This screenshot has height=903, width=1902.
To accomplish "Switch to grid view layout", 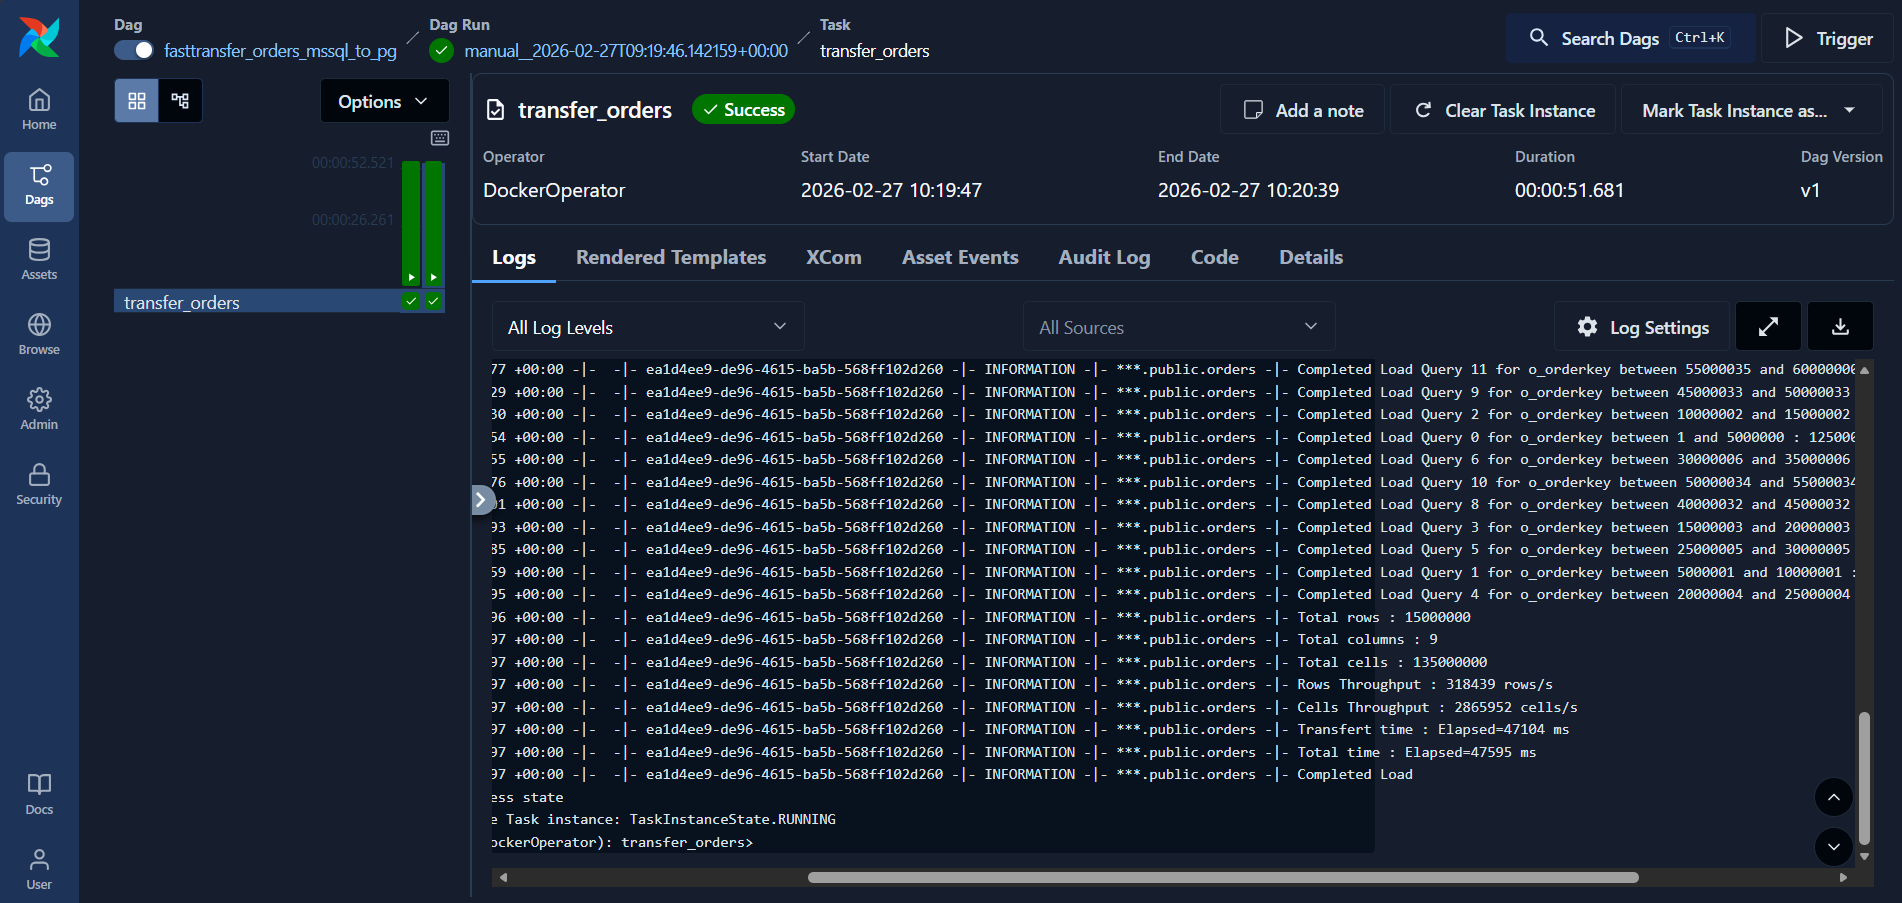I will pyautogui.click(x=135, y=100).
